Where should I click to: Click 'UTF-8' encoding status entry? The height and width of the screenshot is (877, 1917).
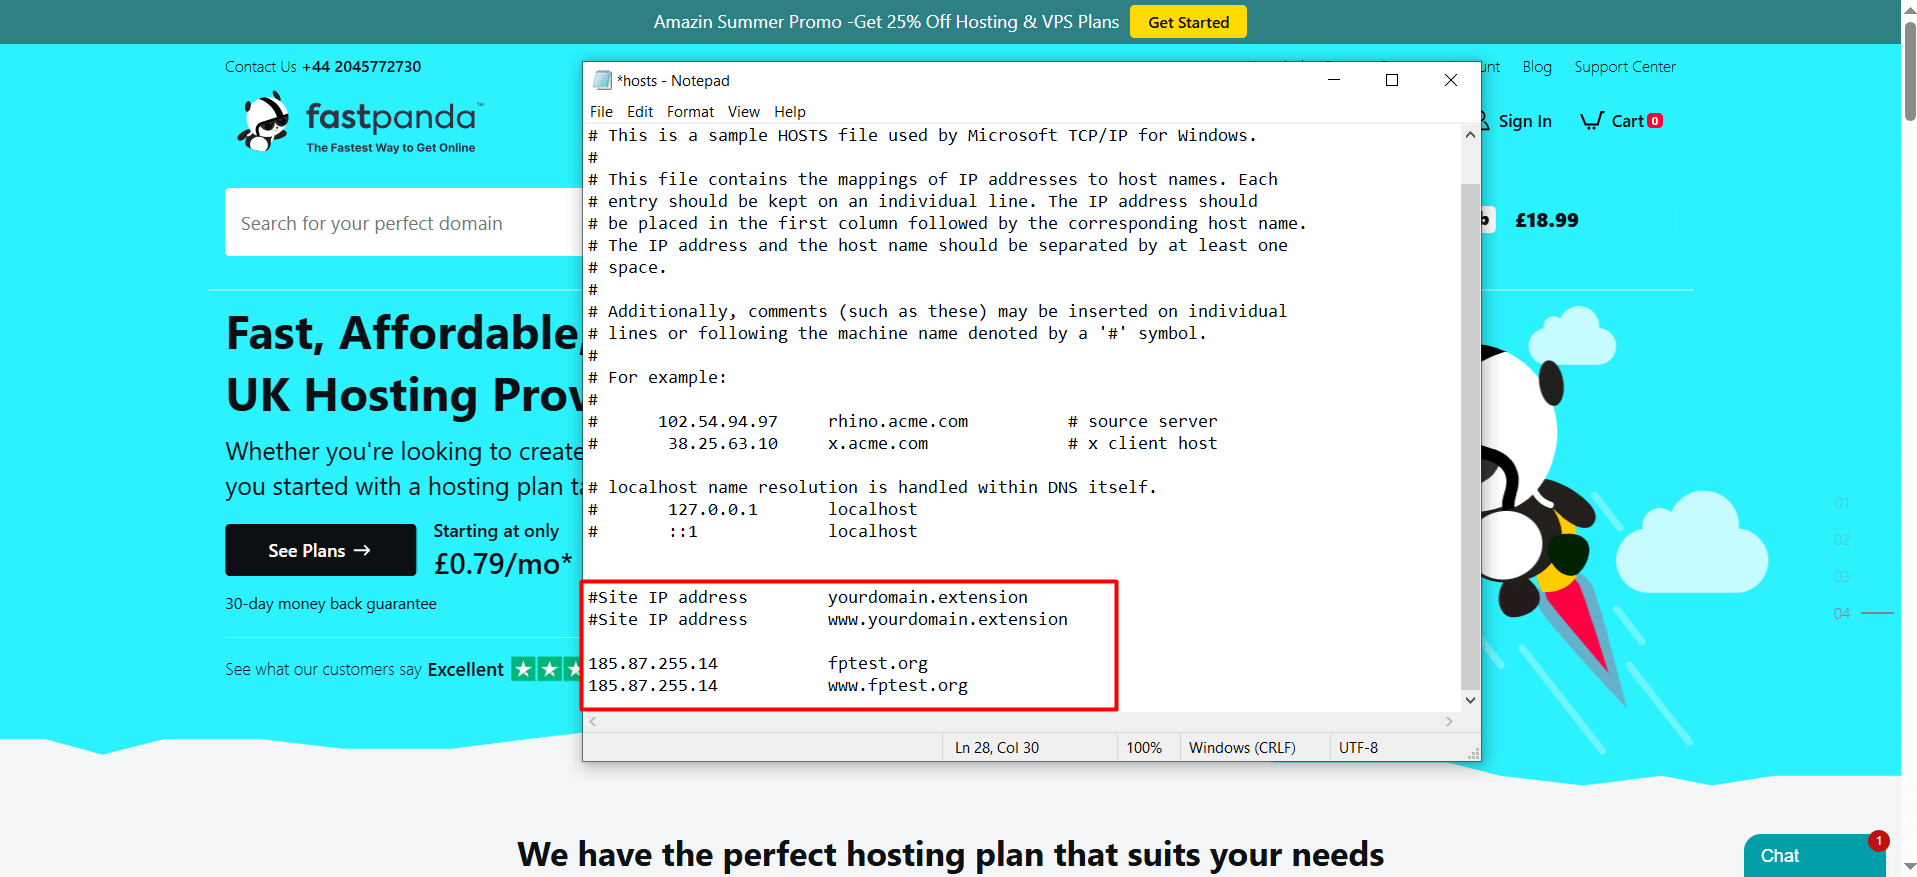(x=1358, y=748)
